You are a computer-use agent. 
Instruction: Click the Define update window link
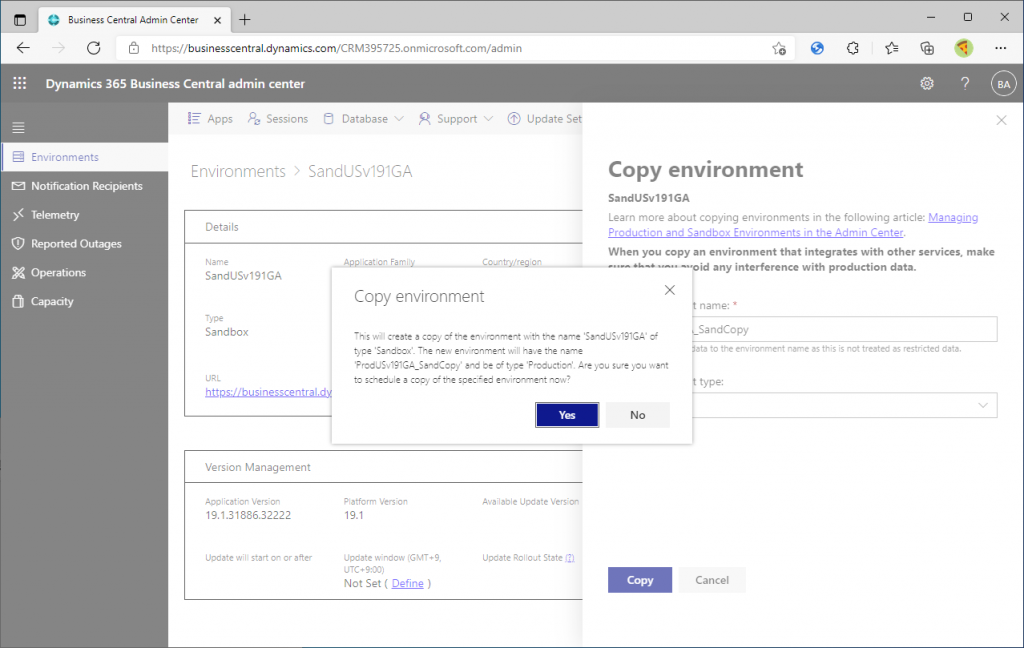408,583
